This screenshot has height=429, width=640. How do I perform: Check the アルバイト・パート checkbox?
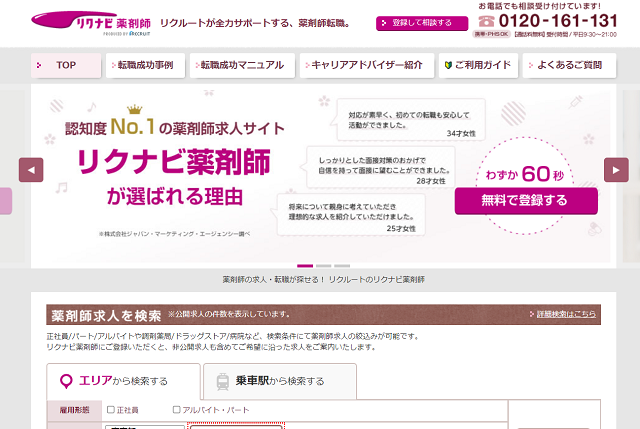tap(176, 409)
